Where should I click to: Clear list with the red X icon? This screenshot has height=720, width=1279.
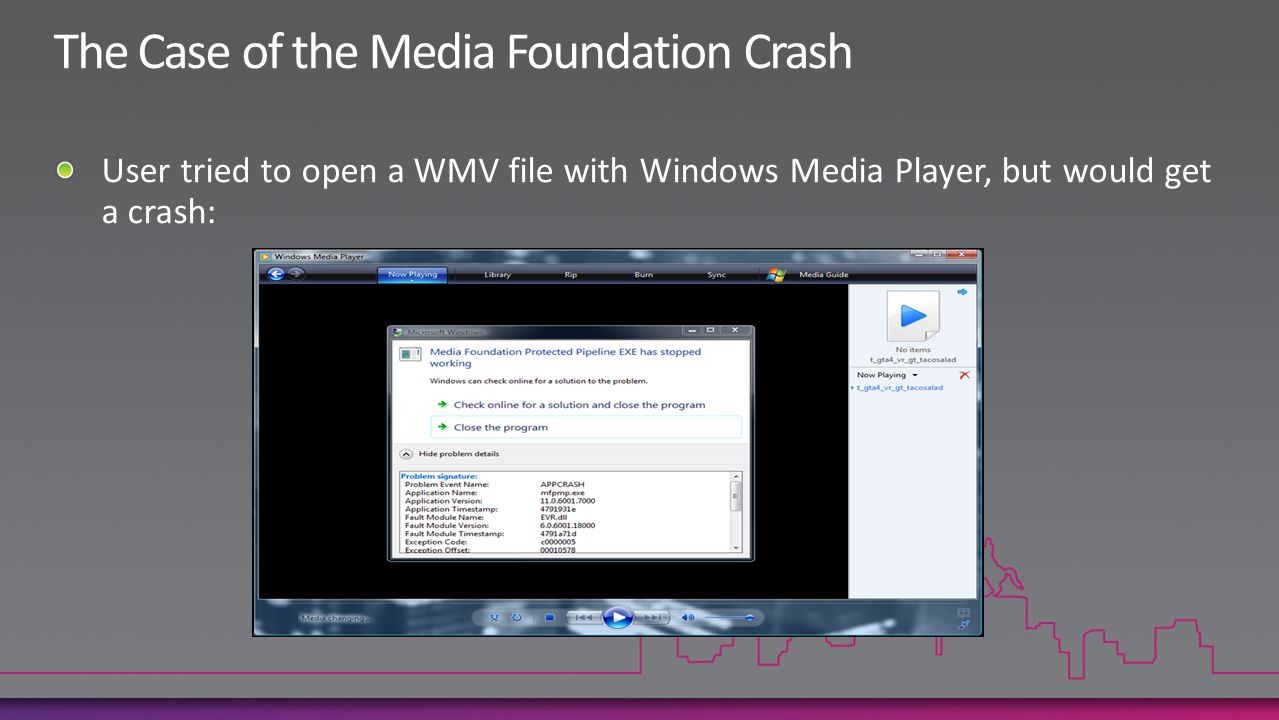[964, 375]
